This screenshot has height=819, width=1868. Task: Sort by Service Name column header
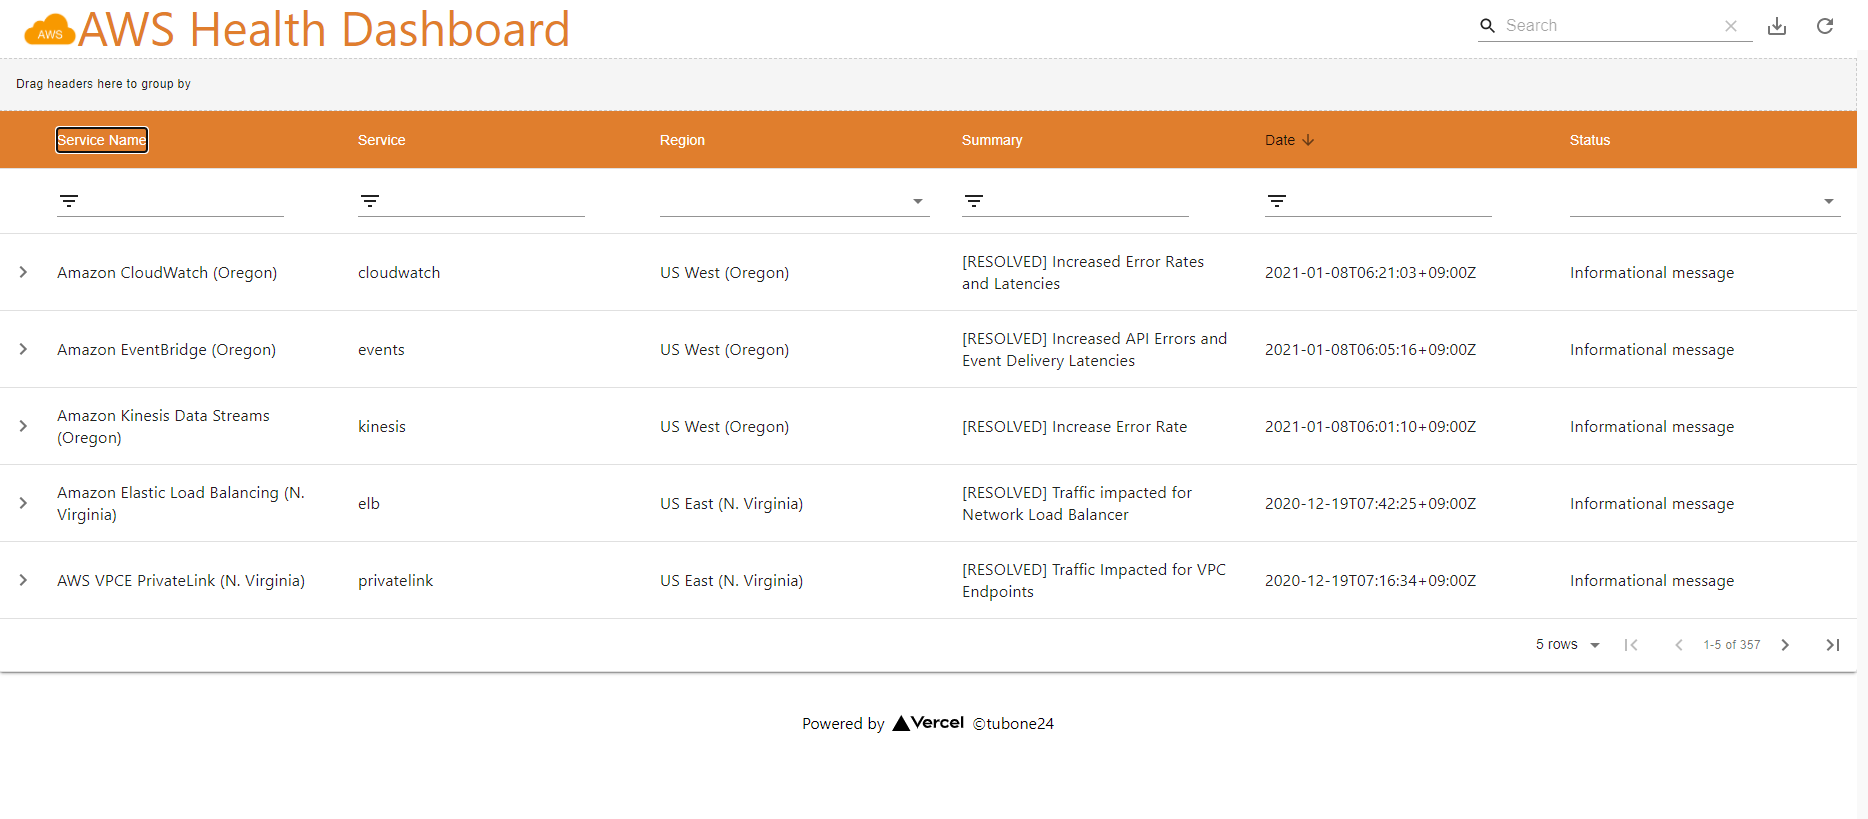tap(102, 140)
